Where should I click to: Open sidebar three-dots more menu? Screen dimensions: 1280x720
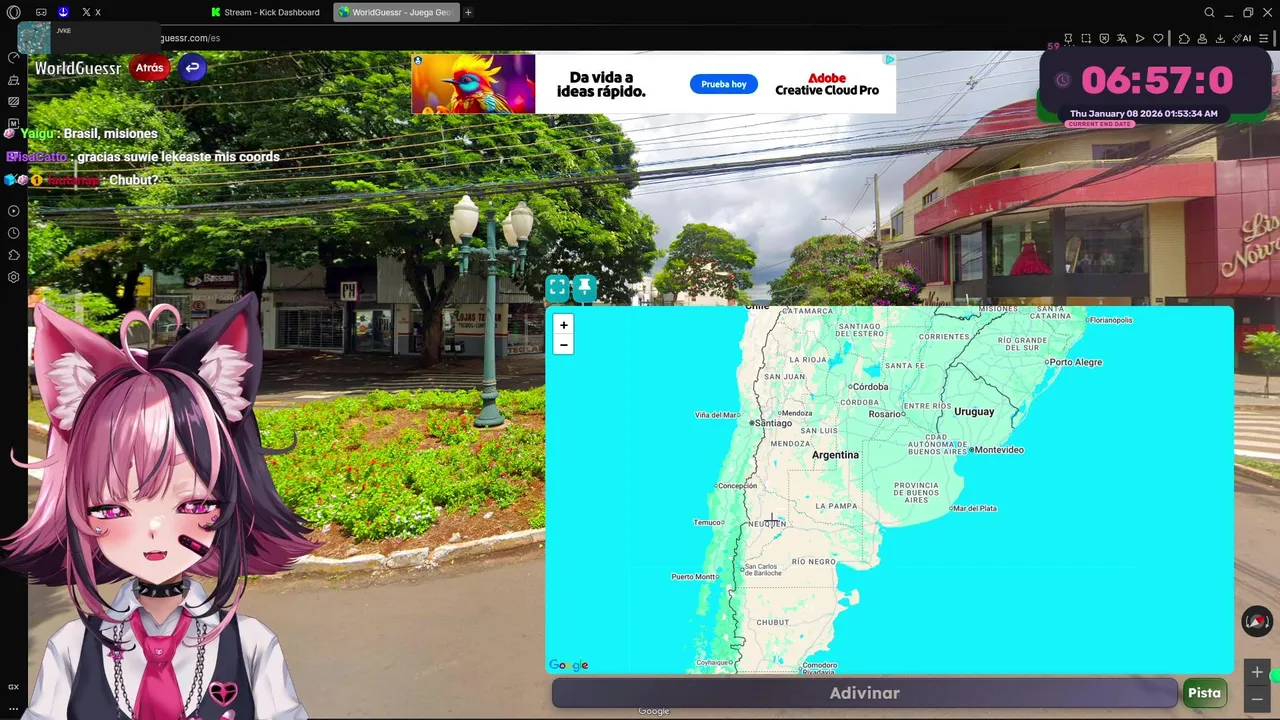(14, 707)
